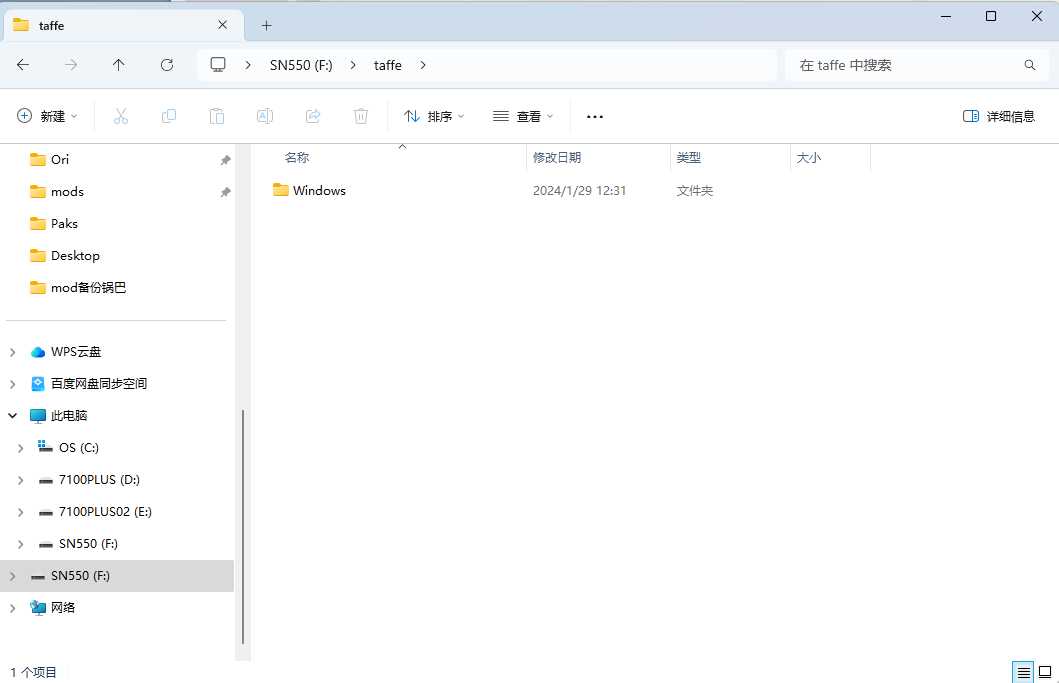Click the 在 taffe 中搜索 search box
The height and width of the screenshot is (683, 1059).
905,65
